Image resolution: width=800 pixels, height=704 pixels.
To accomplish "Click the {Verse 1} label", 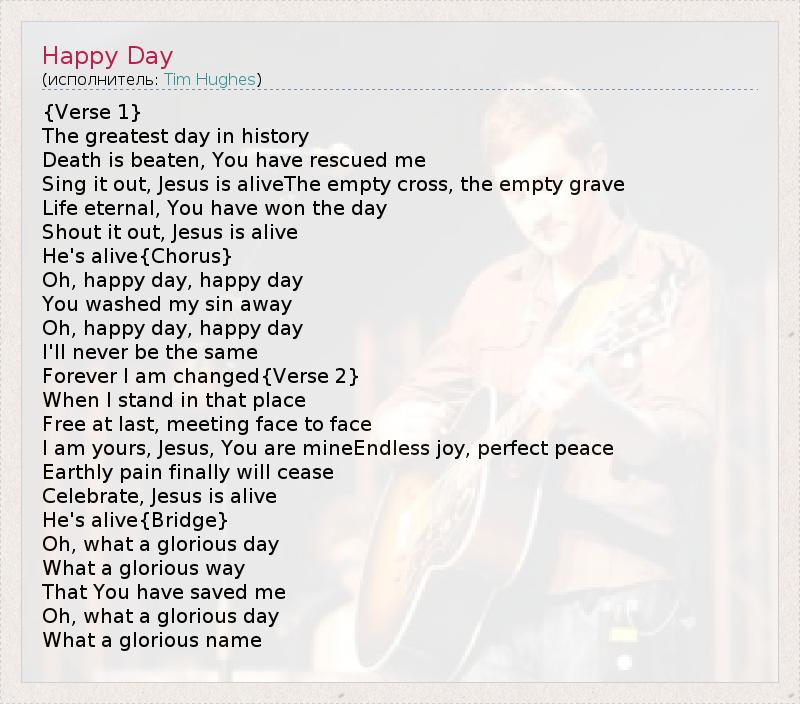I will (92, 112).
